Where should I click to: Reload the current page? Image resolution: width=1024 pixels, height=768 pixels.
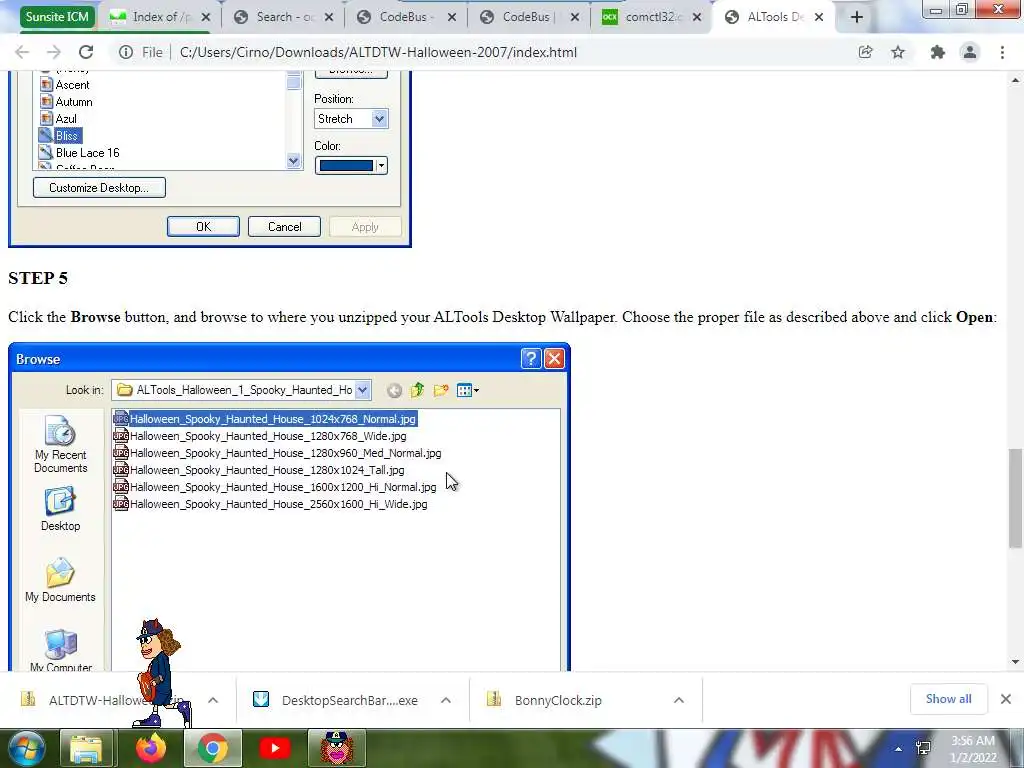86,52
